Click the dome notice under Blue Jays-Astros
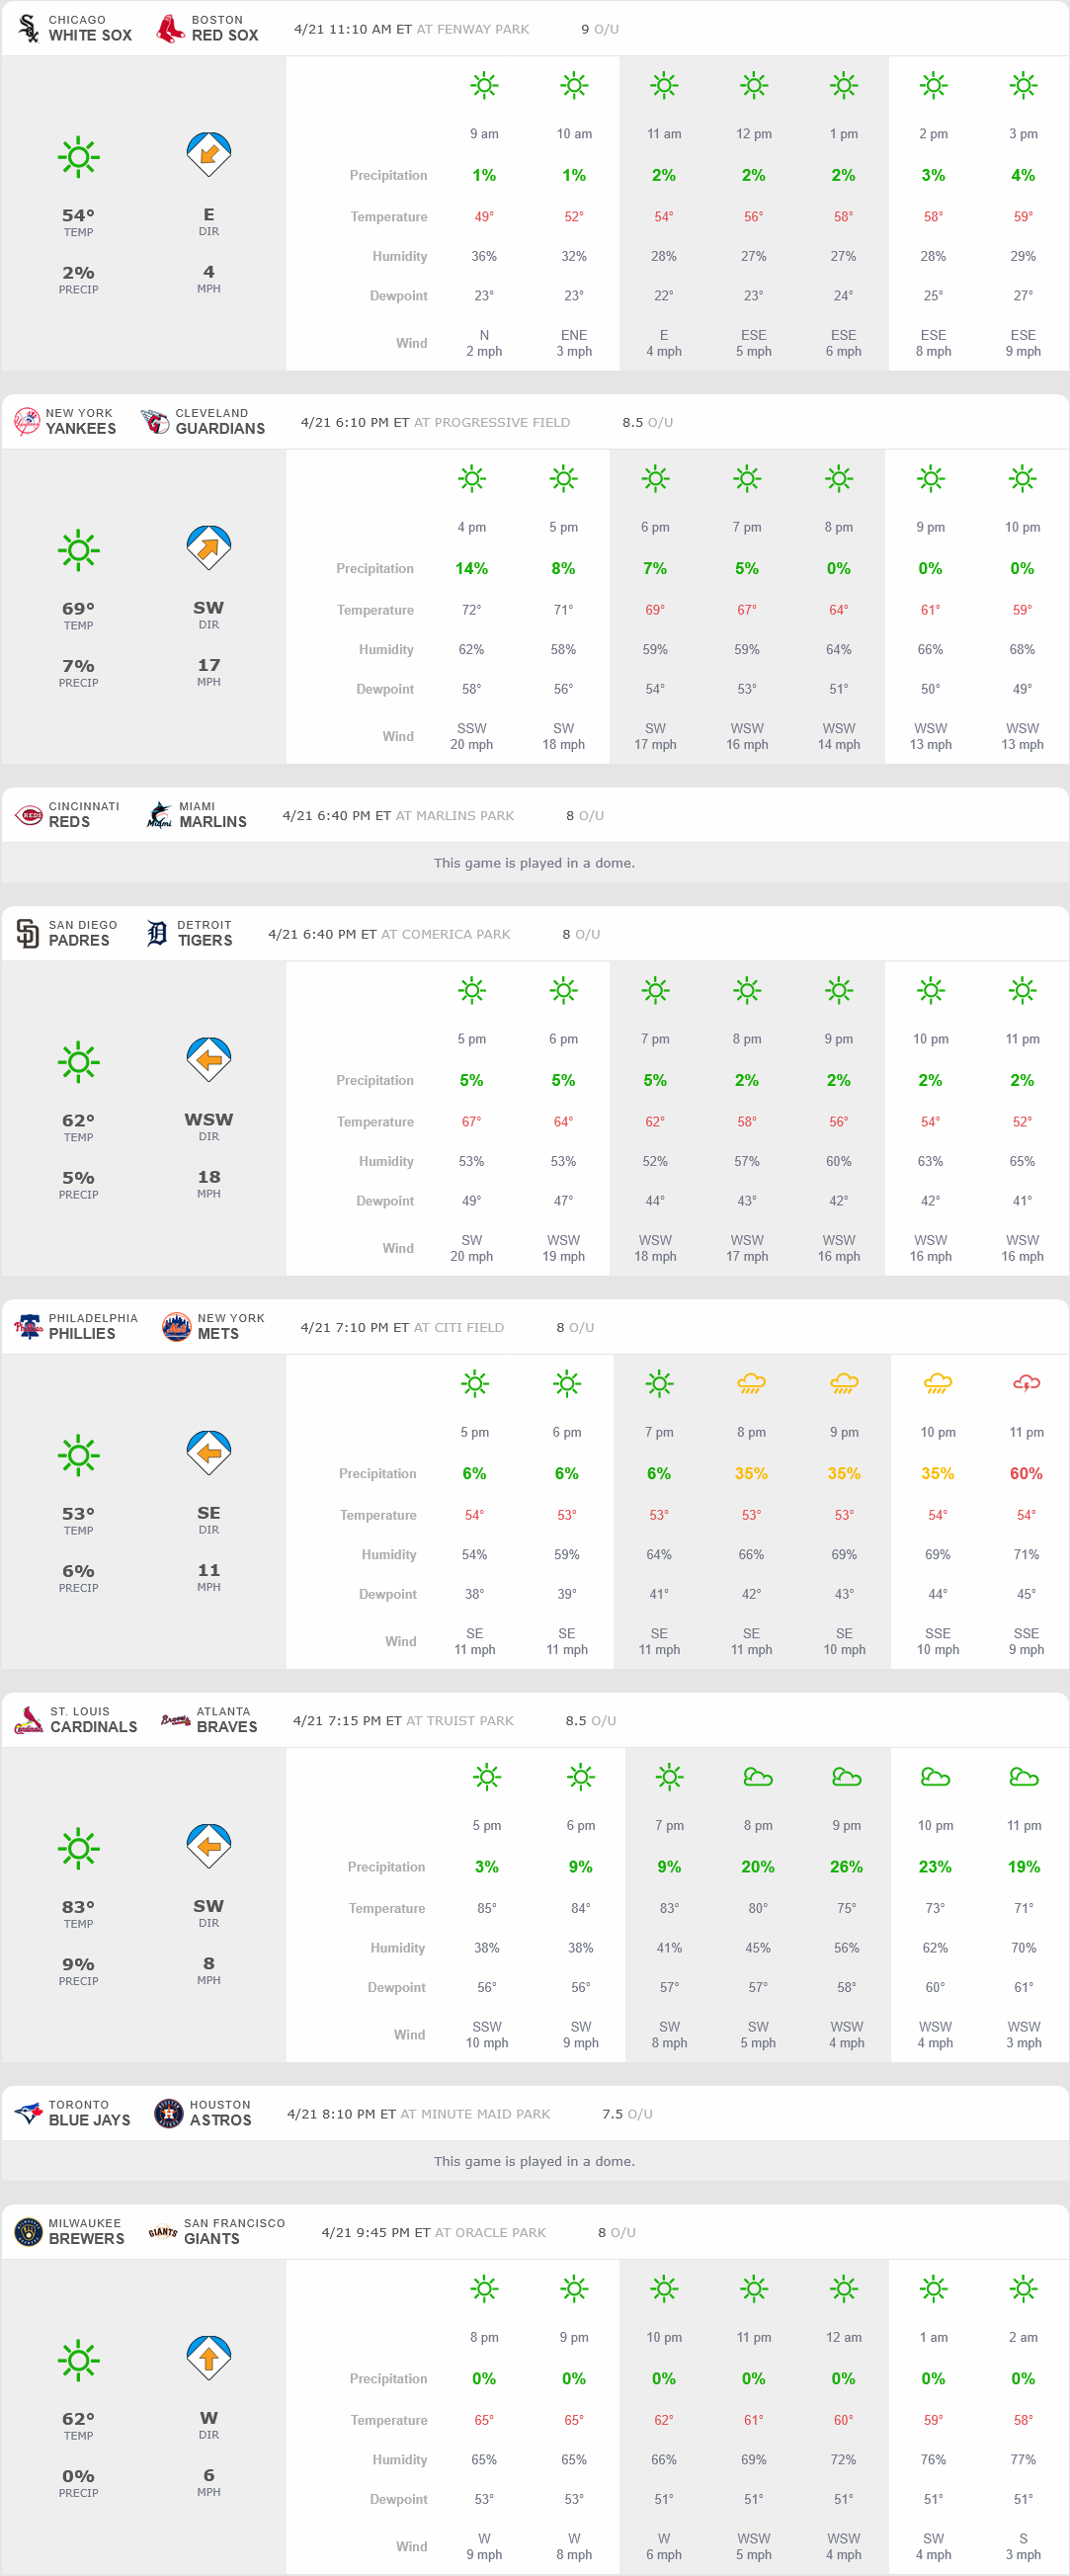The width and height of the screenshot is (1070, 2576). pyautogui.click(x=534, y=2160)
